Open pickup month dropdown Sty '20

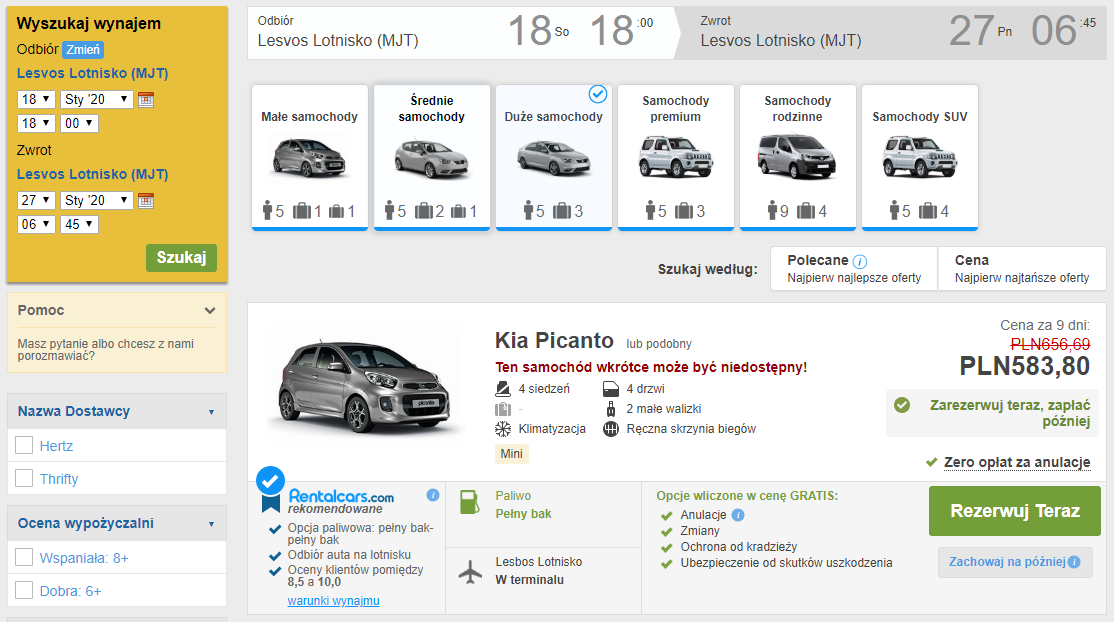(x=97, y=100)
